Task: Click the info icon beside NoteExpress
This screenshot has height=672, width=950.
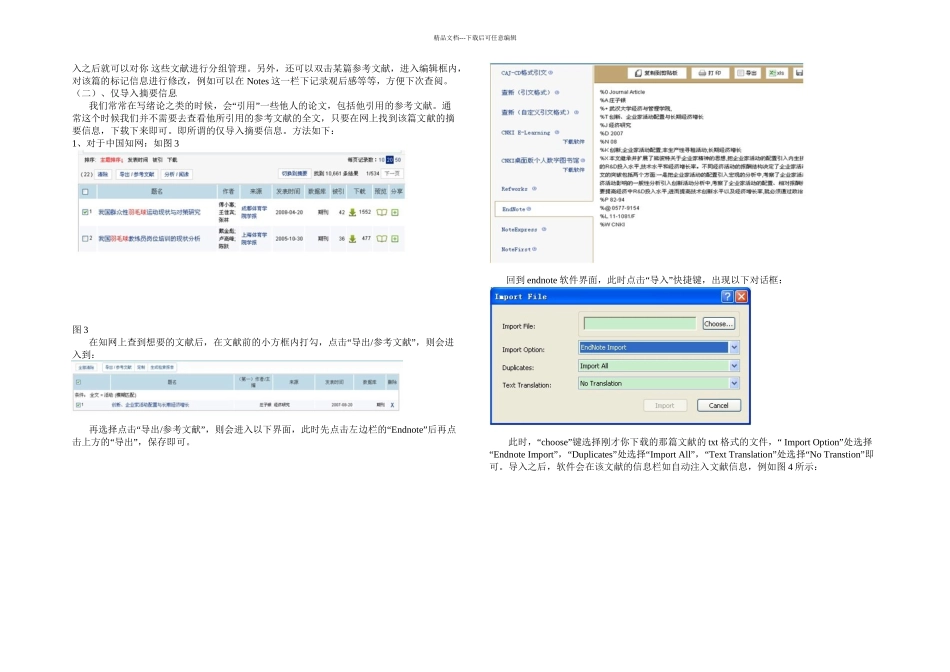Action: click(x=544, y=229)
